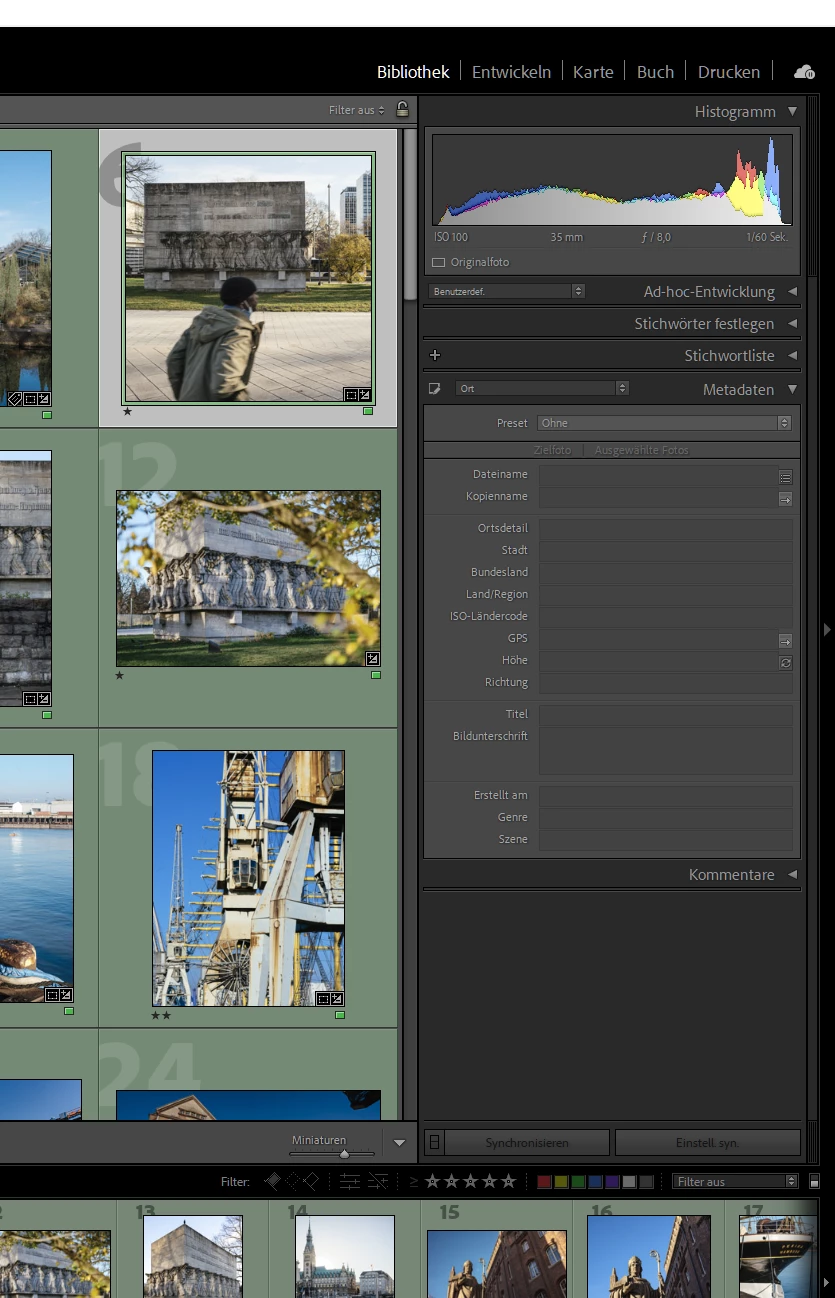Click the refresh icon beside Höhe field
This screenshot has width=835, height=1298.
(785, 662)
